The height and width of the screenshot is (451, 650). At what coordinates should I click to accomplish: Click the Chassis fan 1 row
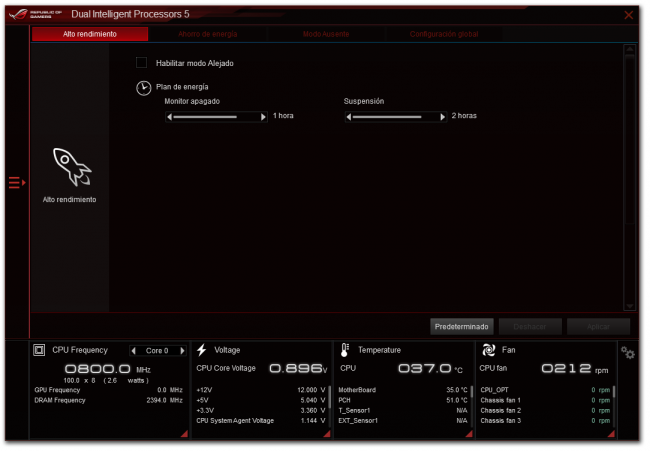coord(545,400)
